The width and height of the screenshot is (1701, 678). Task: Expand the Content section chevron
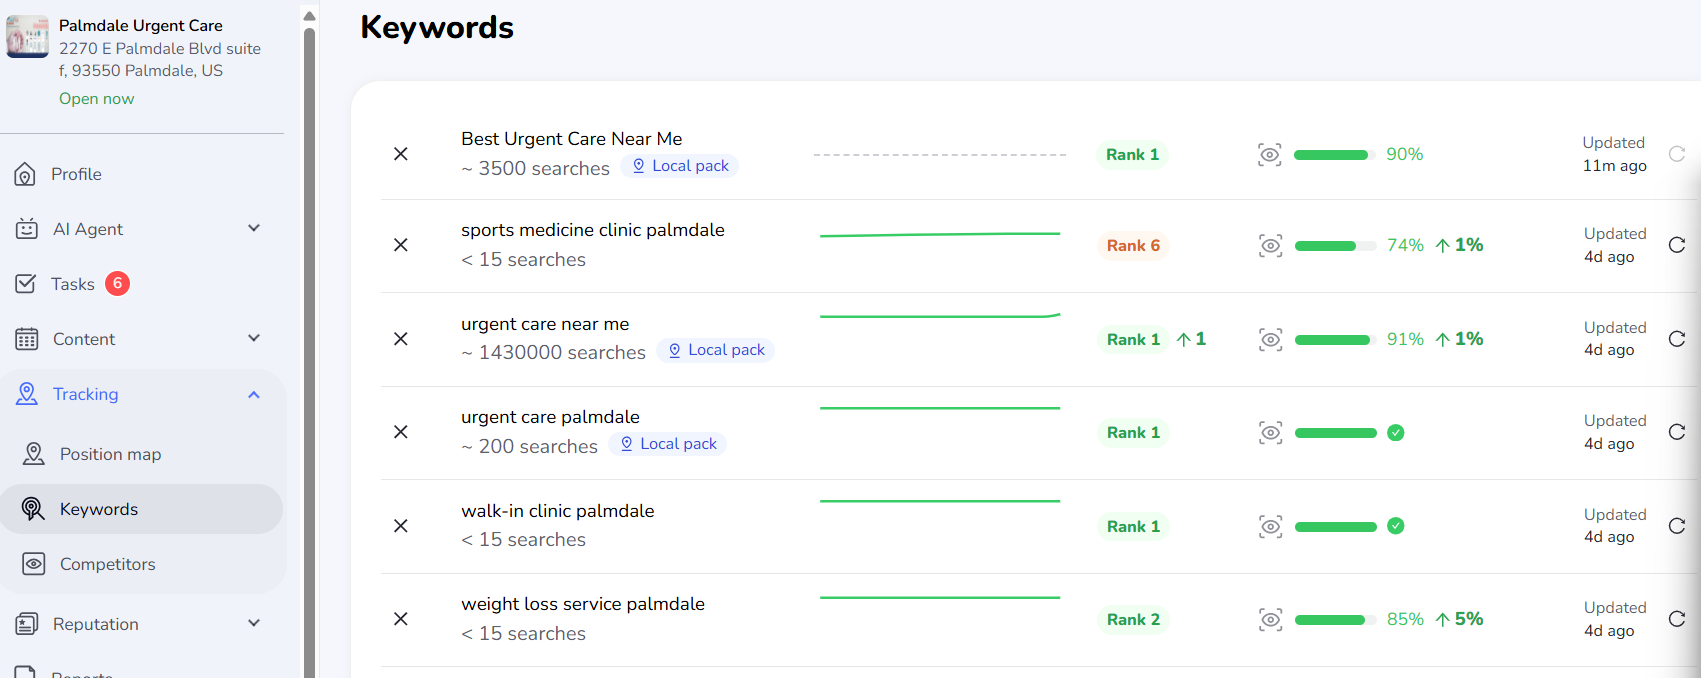tap(254, 338)
